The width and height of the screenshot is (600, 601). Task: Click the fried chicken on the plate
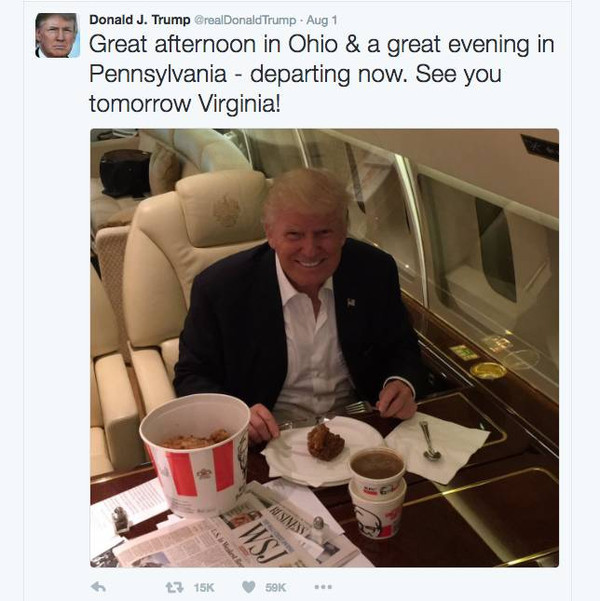[325, 442]
